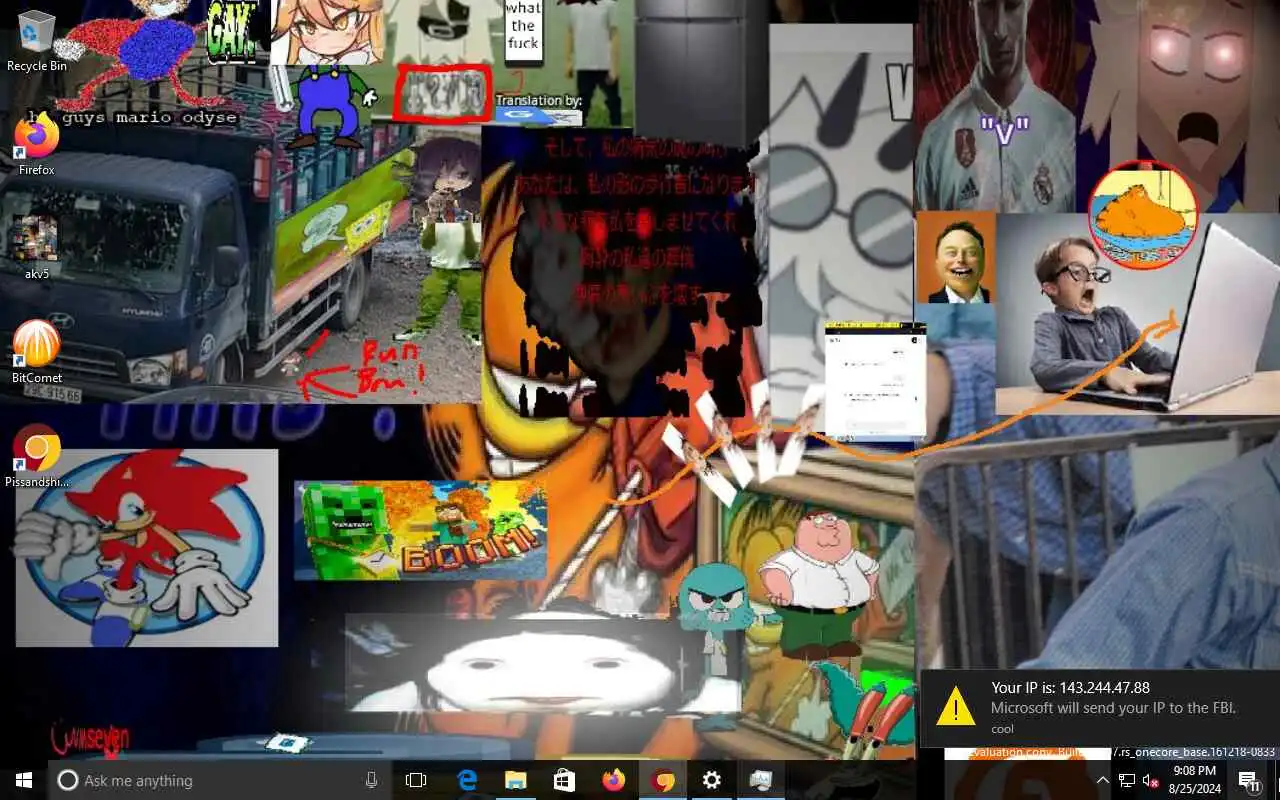The height and width of the screenshot is (800, 1280).
Task: Switch to the red Chrome-style app on taskbar
Action: (662, 780)
